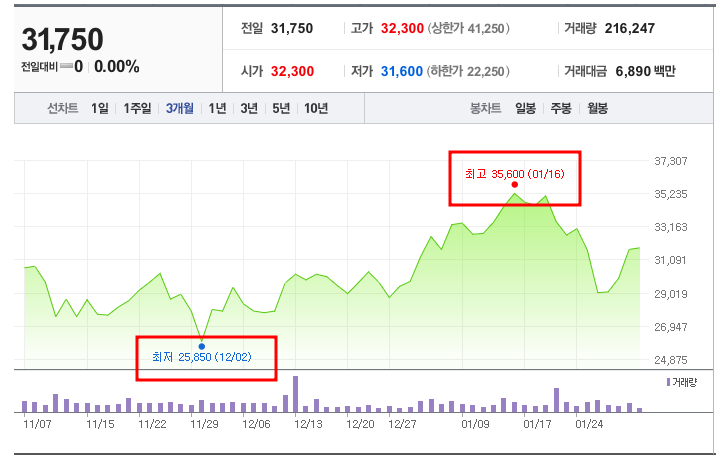Click the 0.00% change value
The image size is (716, 455).
pyautogui.click(x=116, y=67)
